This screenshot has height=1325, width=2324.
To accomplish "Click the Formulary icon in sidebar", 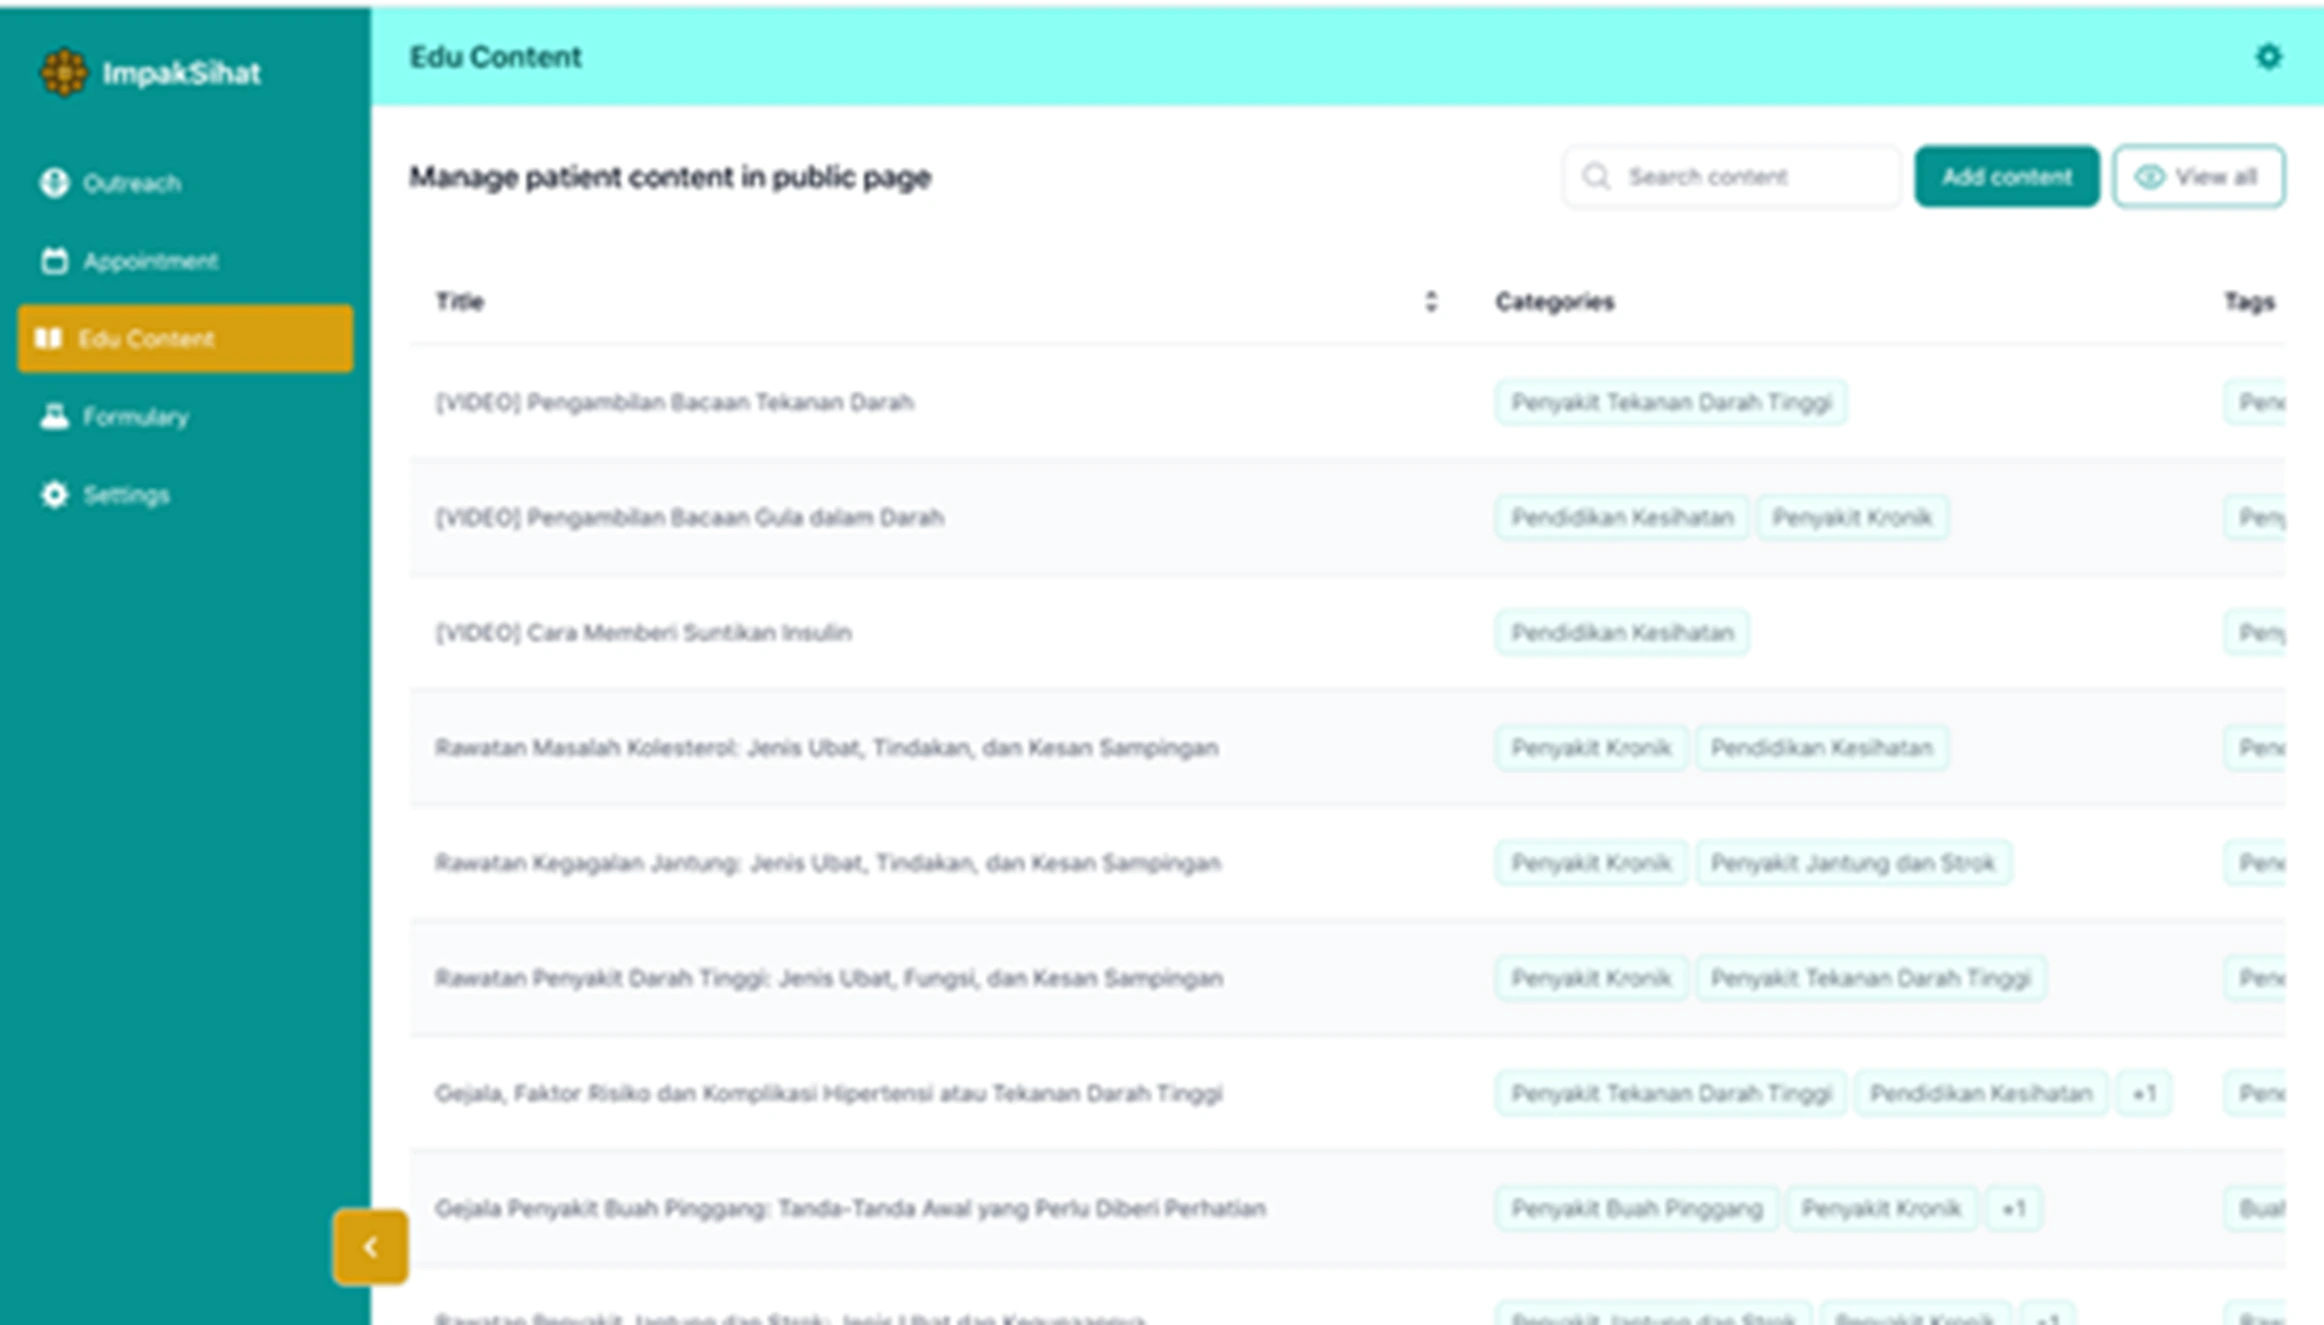I will coord(54,416).
